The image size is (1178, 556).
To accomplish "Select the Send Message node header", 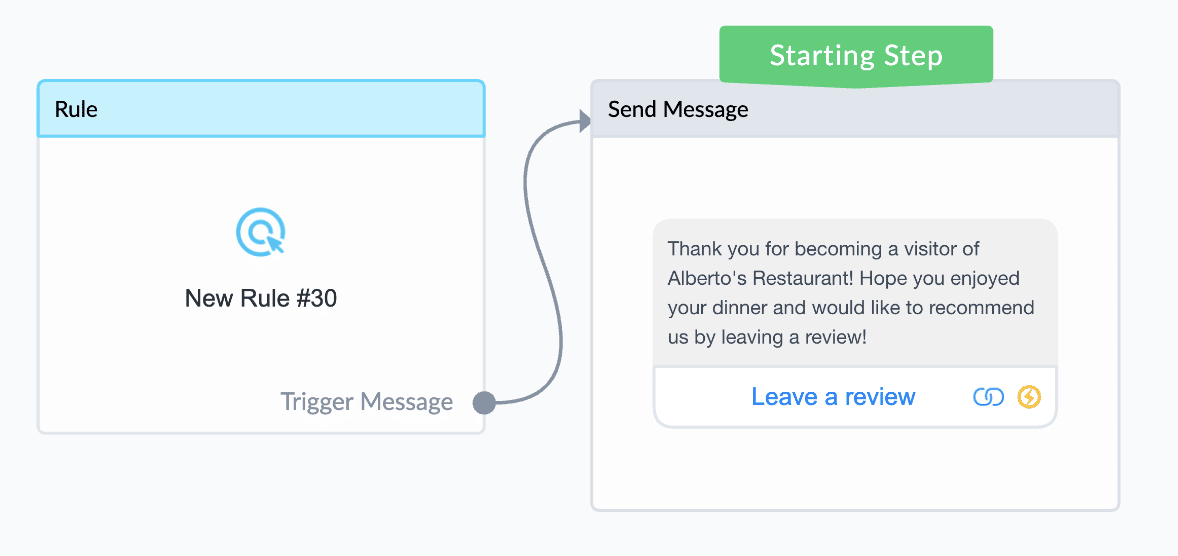I will pyautogui.click(x=855, y=110).
